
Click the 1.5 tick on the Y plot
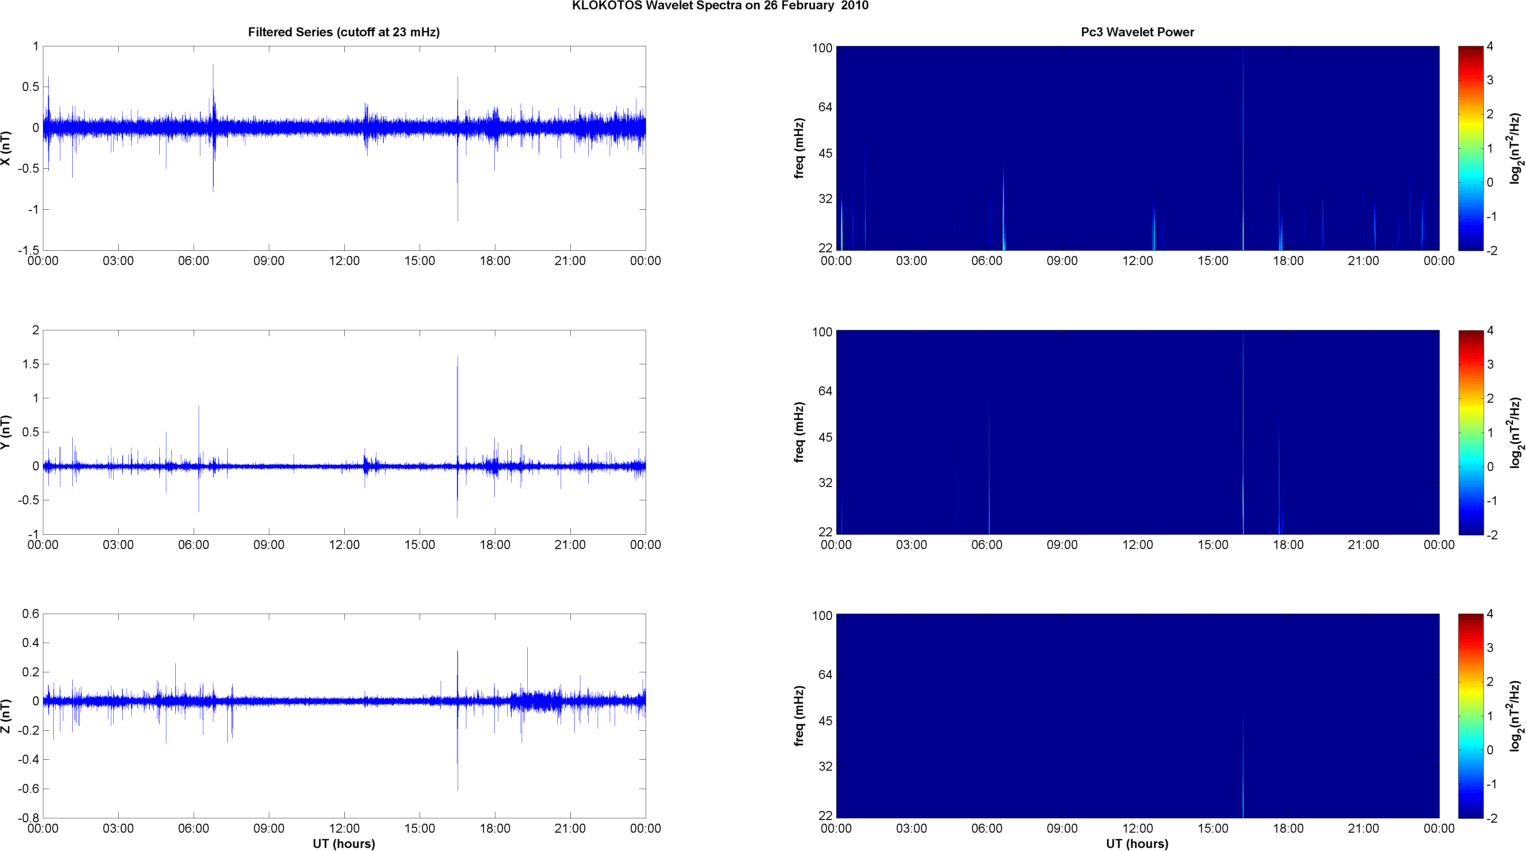pos(30,364)
